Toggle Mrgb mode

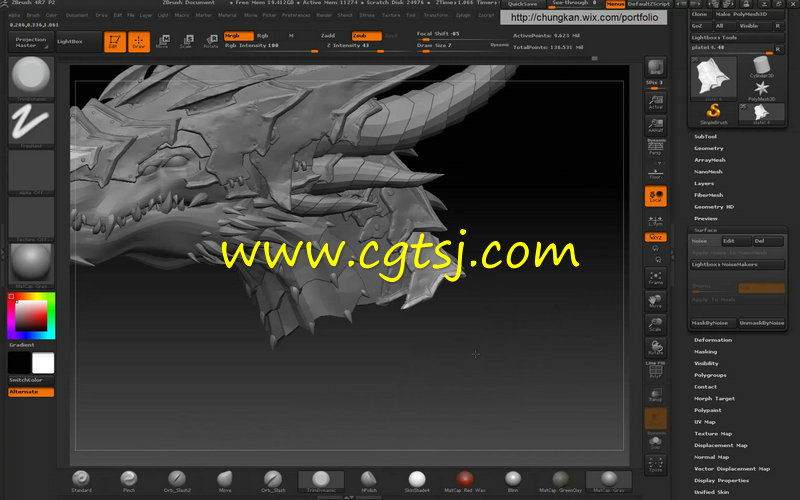click(238, 36)
